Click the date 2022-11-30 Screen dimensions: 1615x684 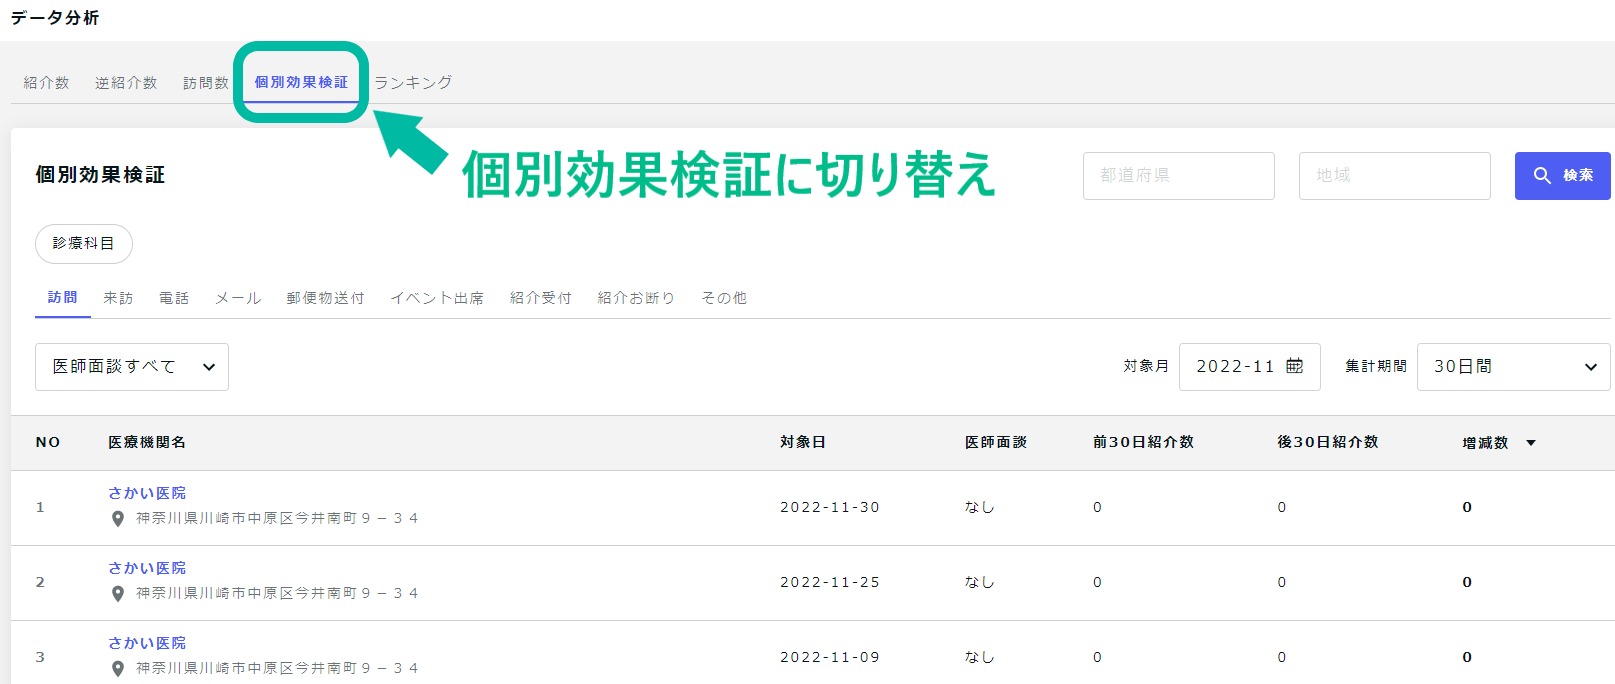[830, 507]
